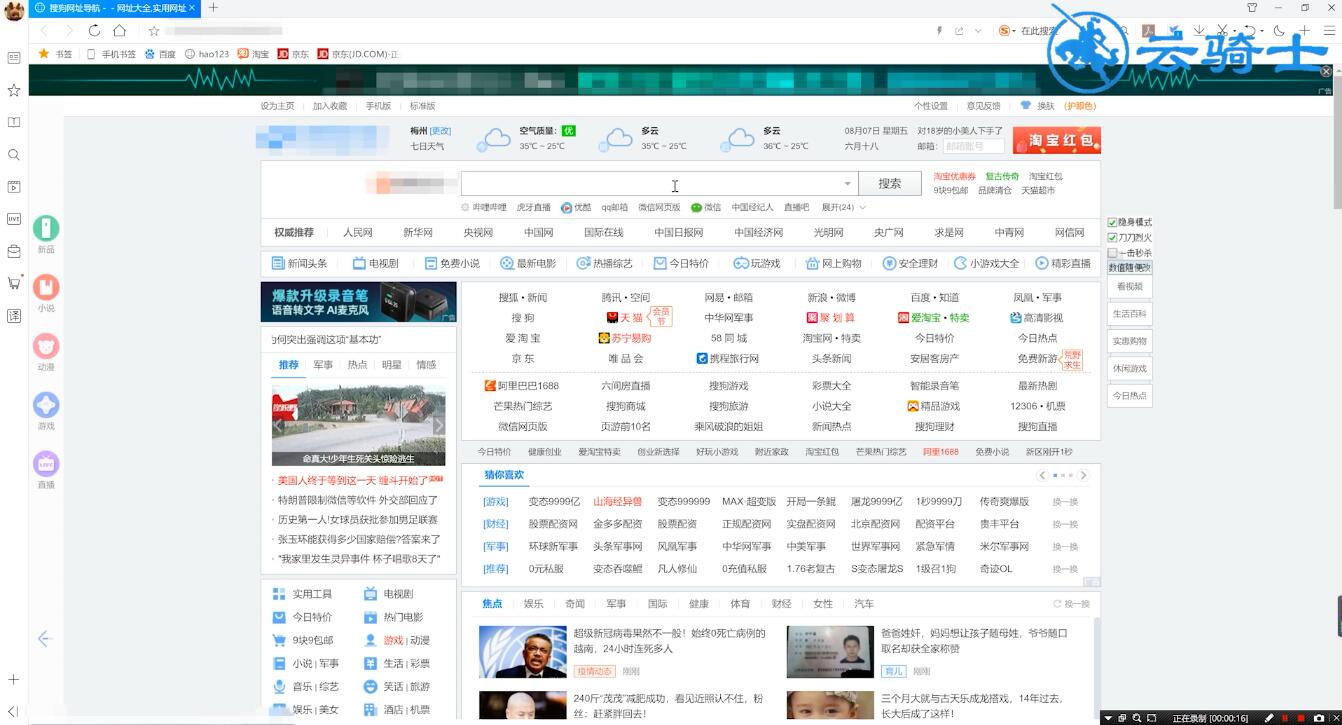
Task: Click the 搜索 search button
Action: coord(890,184)
